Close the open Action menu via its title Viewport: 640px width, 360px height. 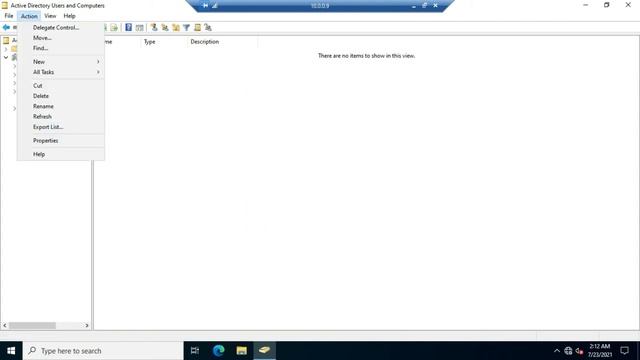(x=29, y=16)
